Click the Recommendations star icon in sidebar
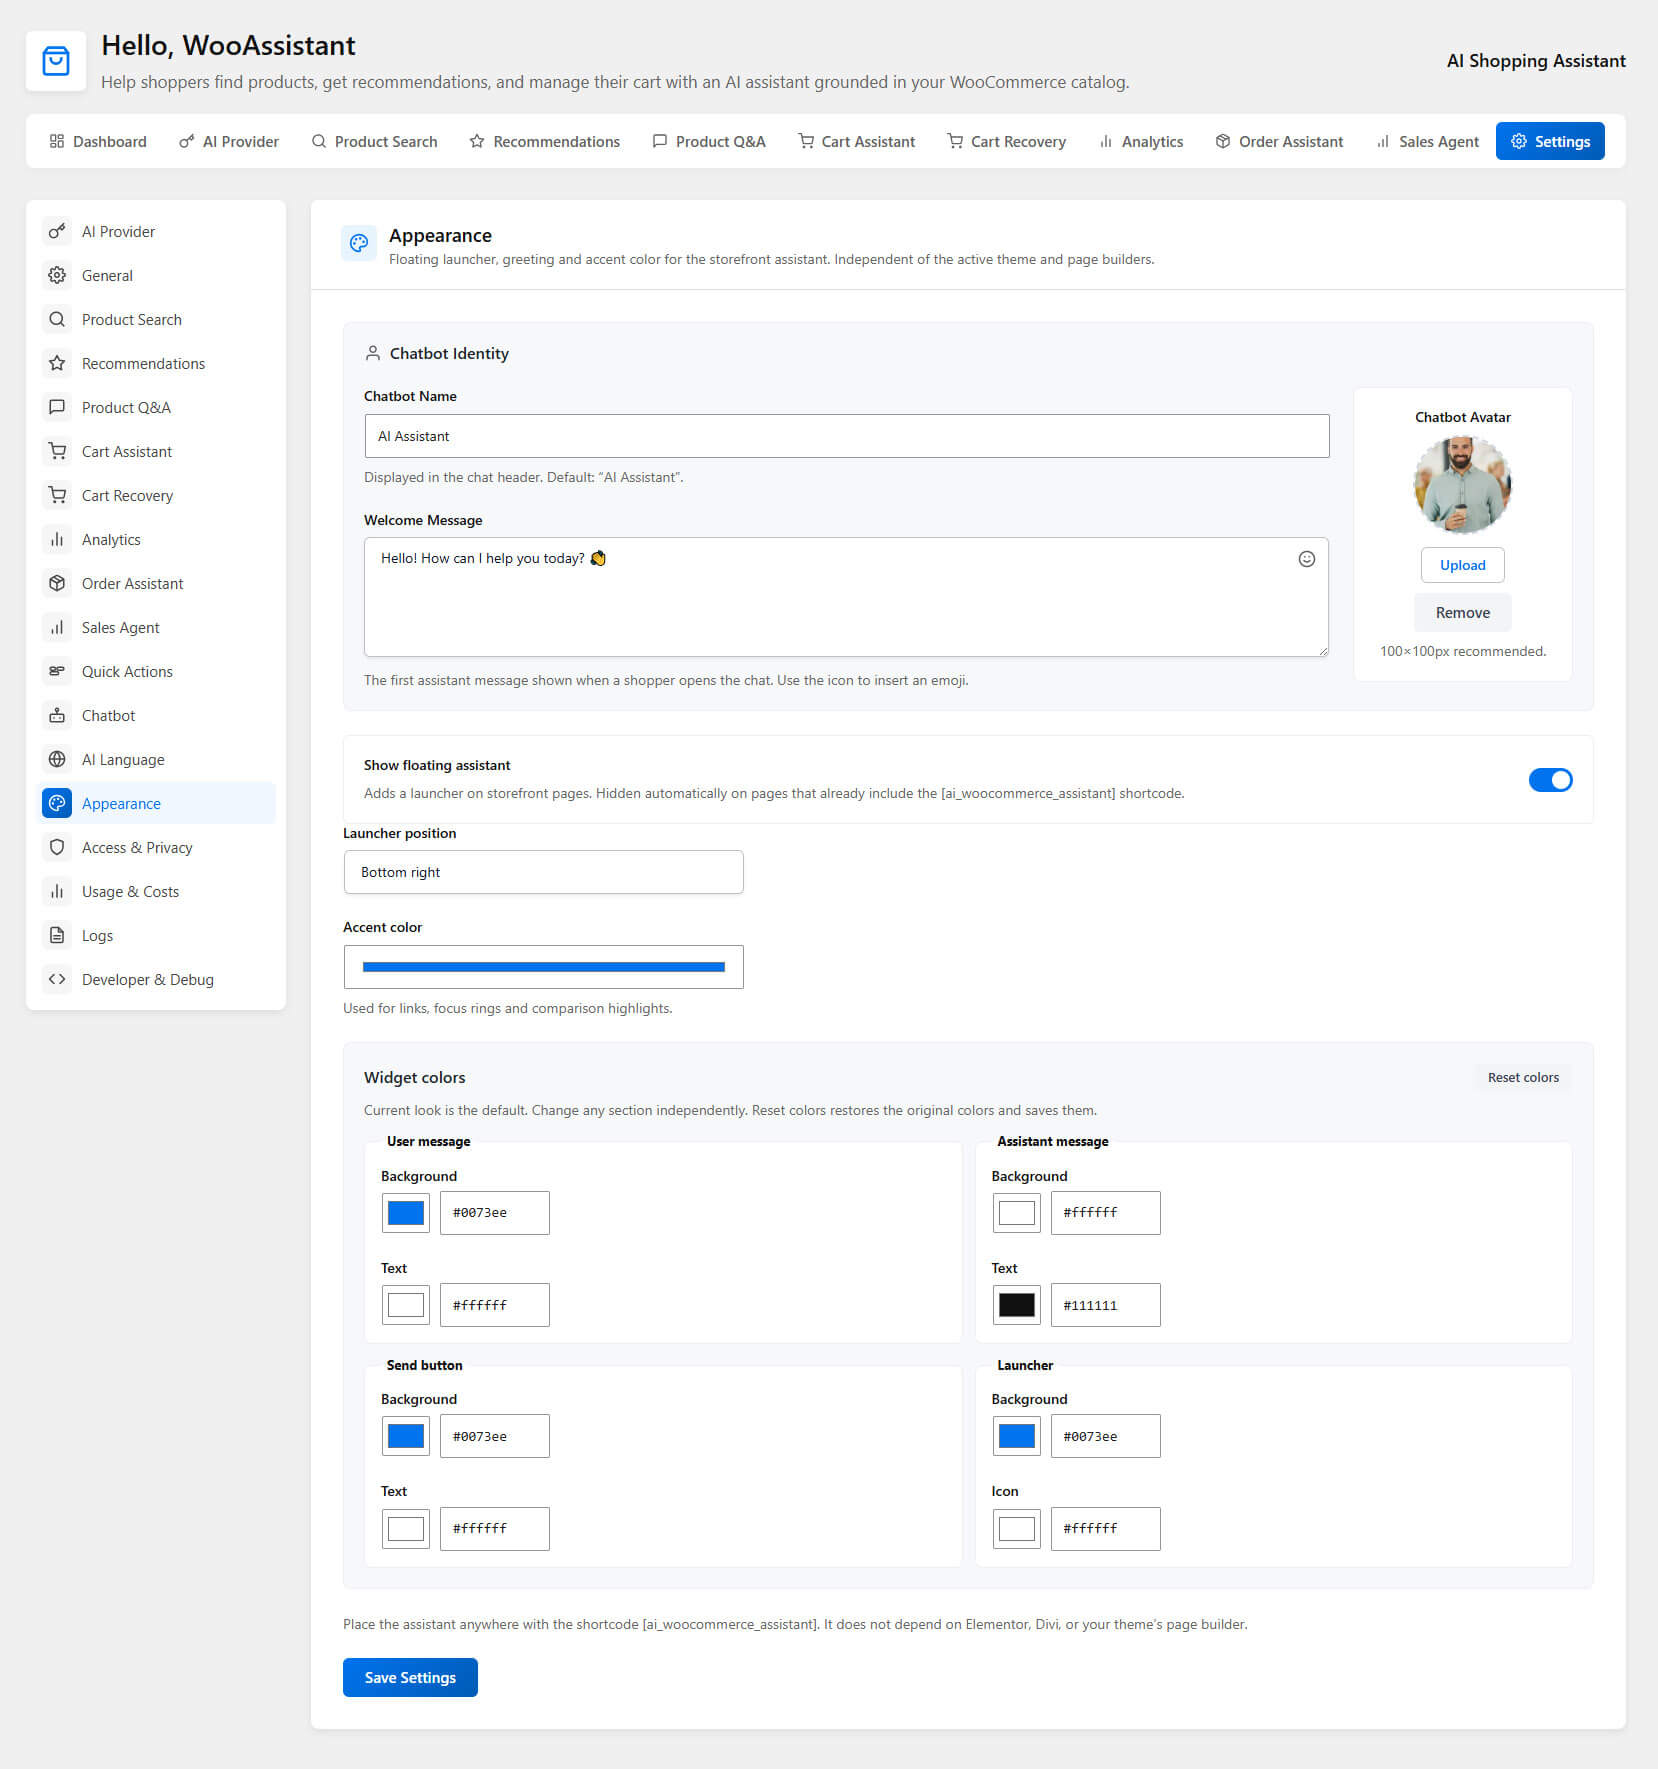Viewport: 1658px width, 1769px height. (57, 363)
